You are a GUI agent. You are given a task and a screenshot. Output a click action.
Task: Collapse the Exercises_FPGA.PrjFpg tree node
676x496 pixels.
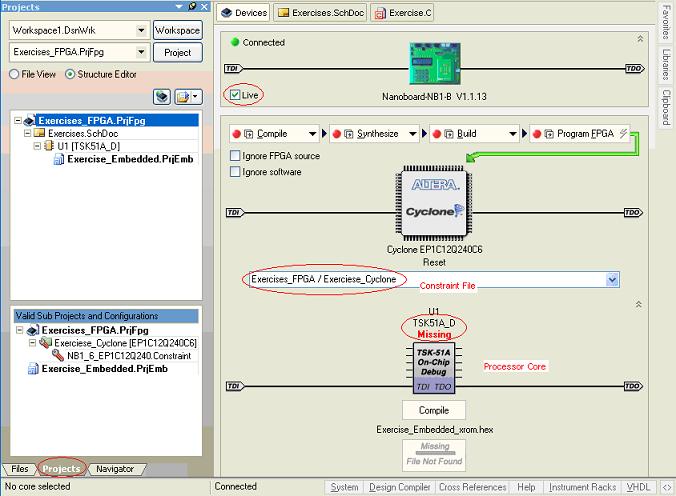point(18,120)
